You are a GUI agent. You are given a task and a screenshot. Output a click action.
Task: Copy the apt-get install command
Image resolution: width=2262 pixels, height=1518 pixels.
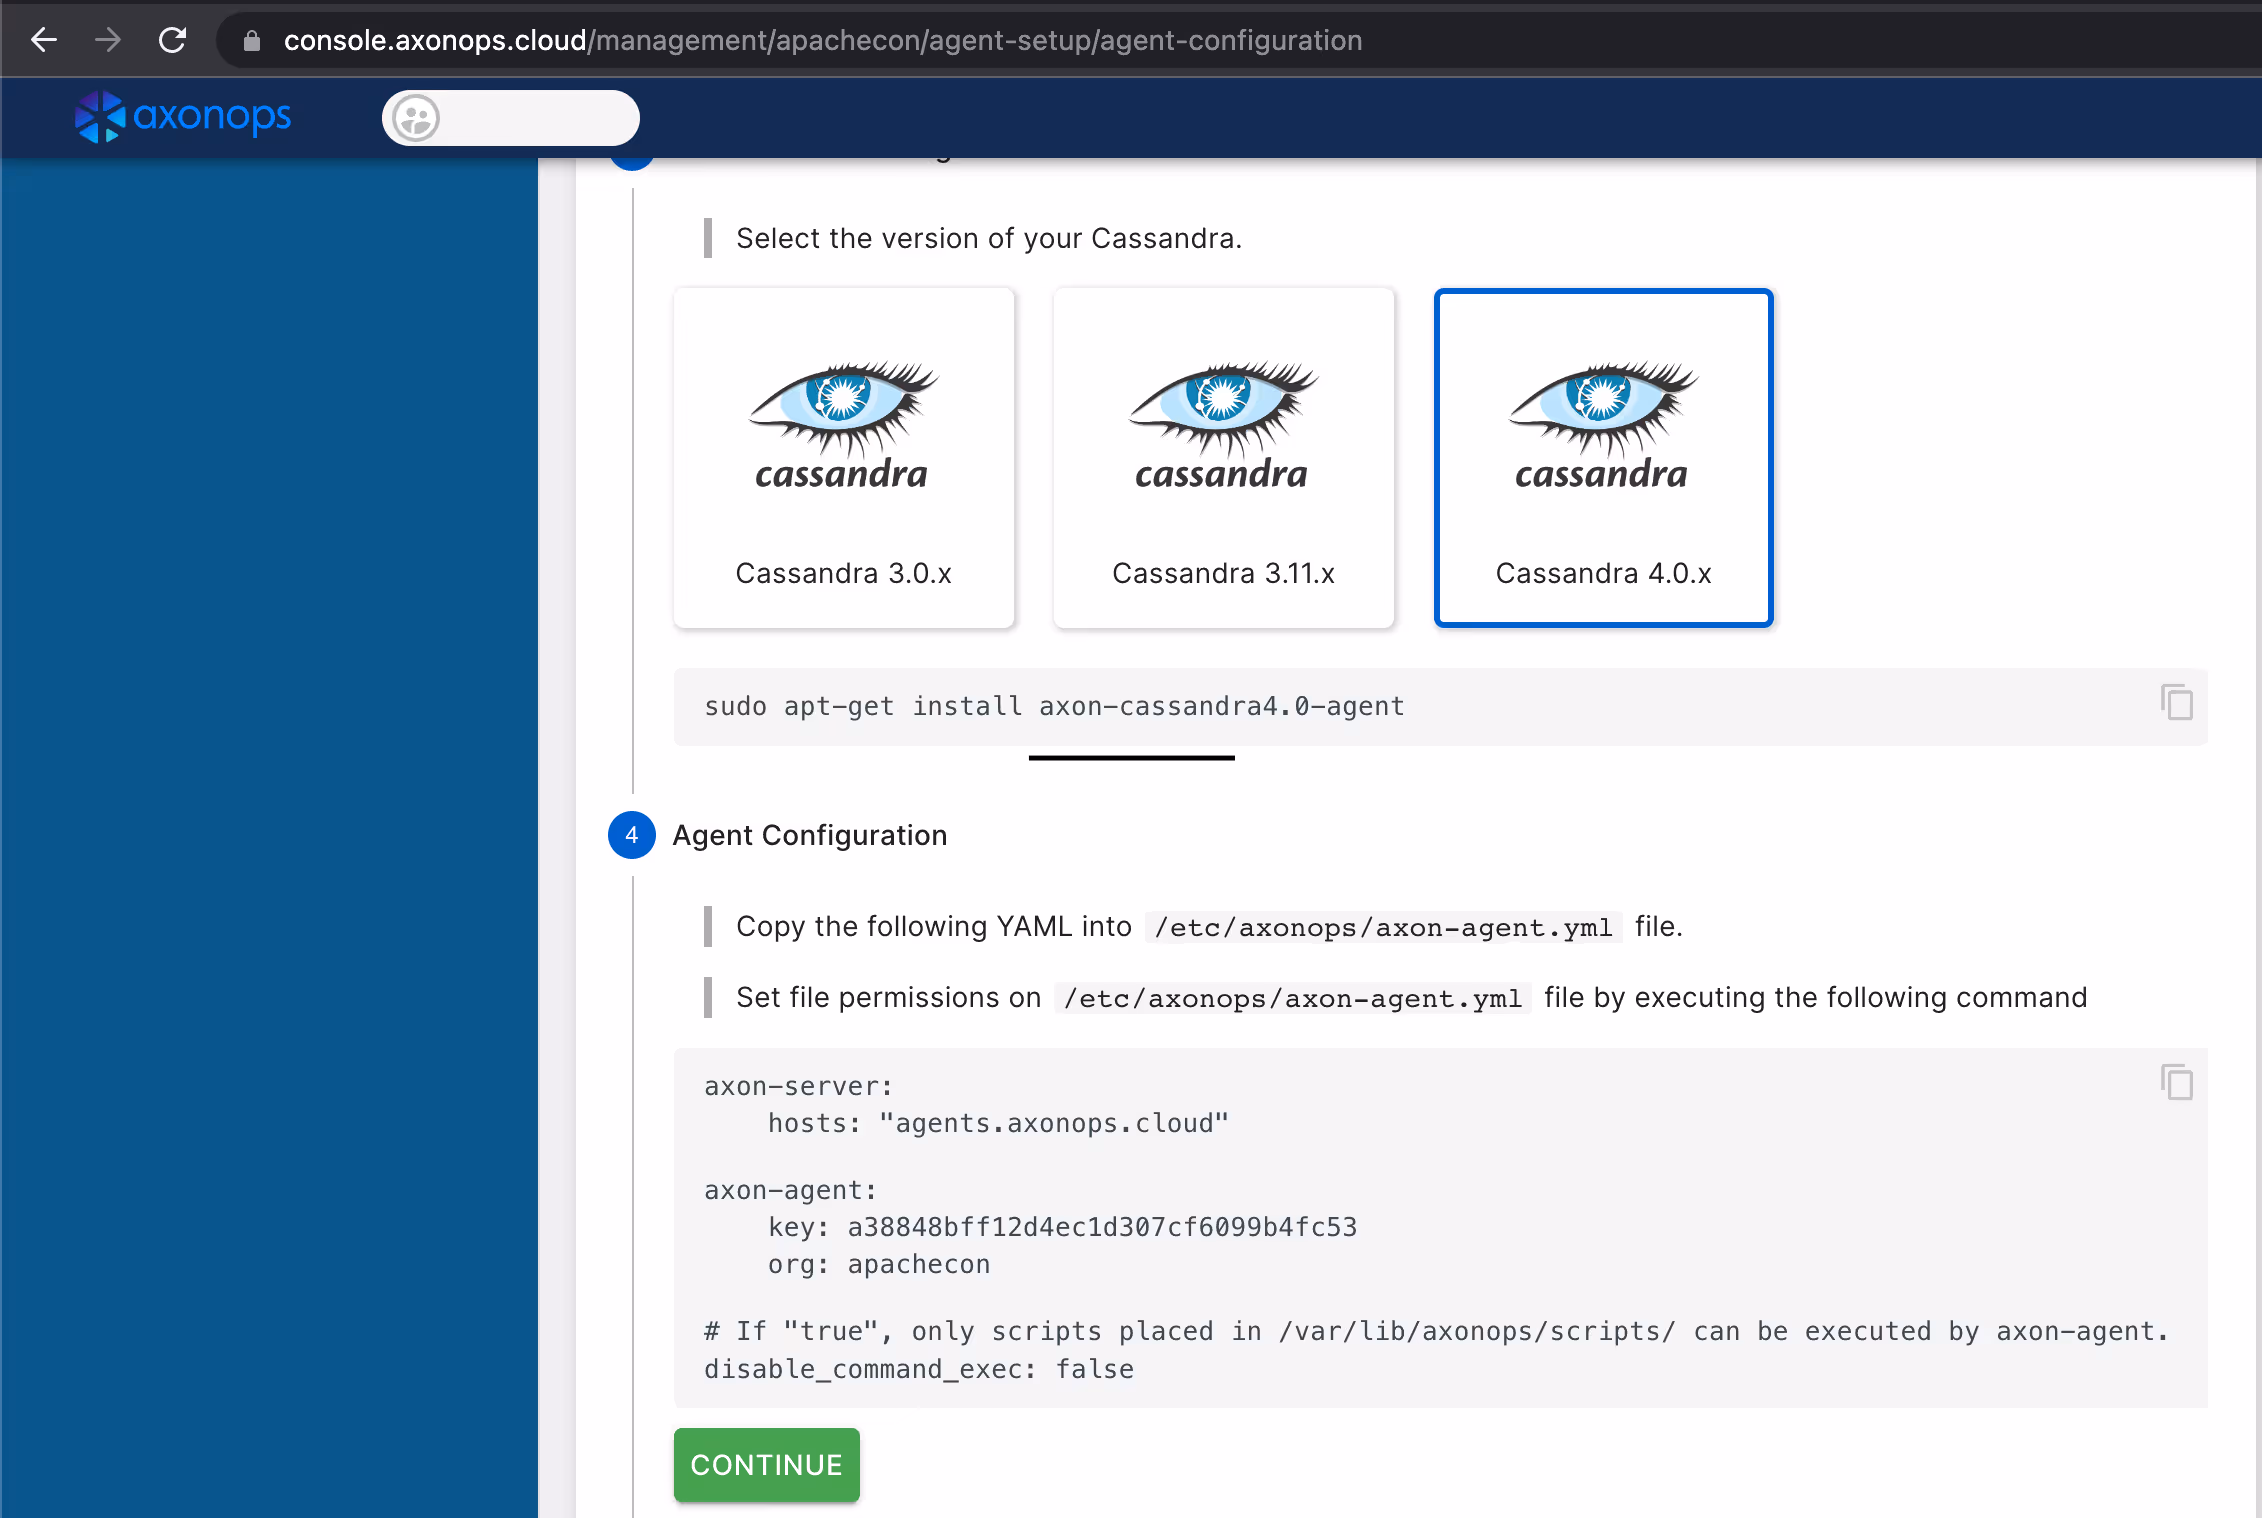coord(2176,702)
